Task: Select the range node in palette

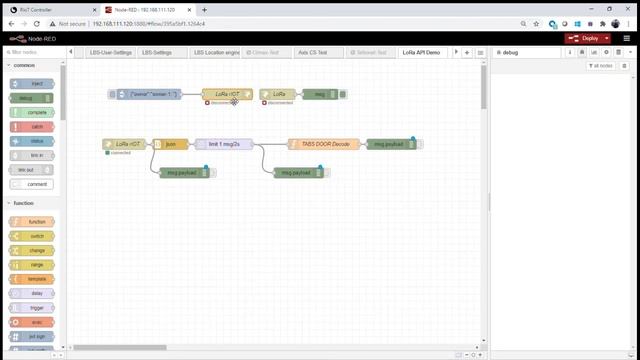Action: (x=32, y=265)
